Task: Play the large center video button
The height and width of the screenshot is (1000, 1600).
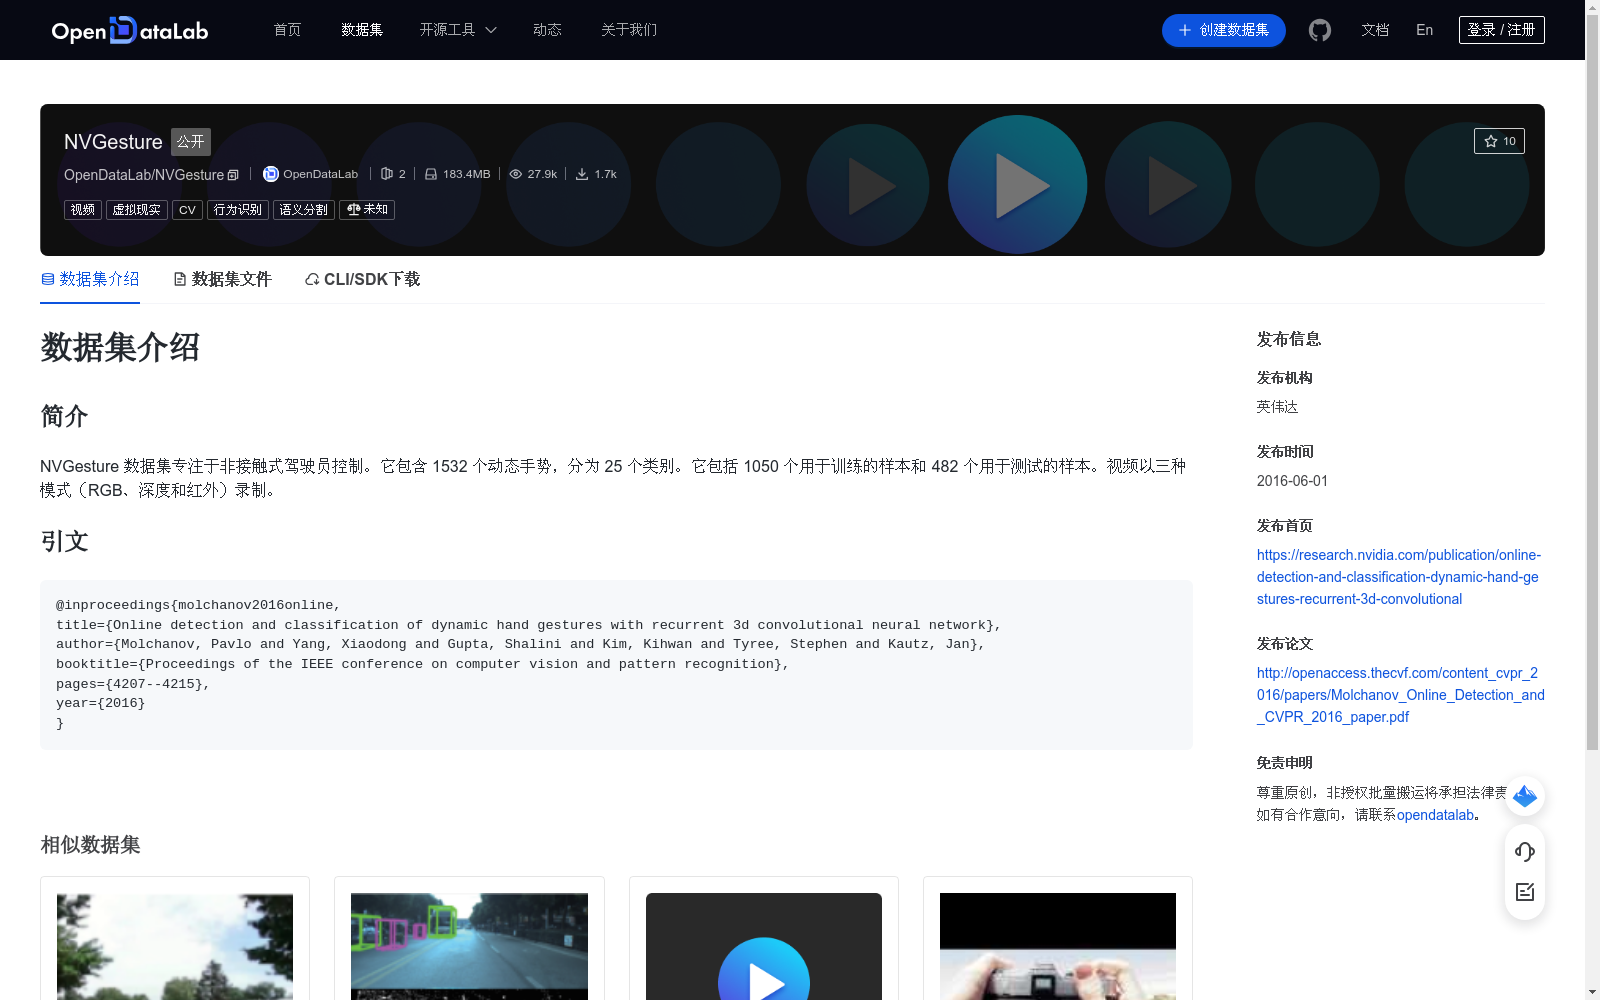Action: click(x=1018, y=185)
